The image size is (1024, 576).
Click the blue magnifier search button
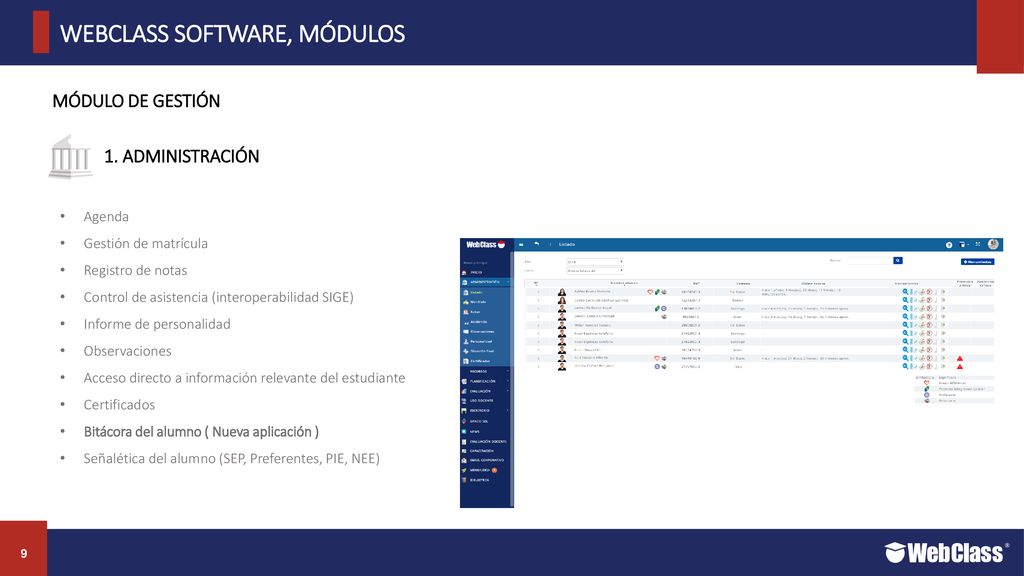click(x=898, y=261)
